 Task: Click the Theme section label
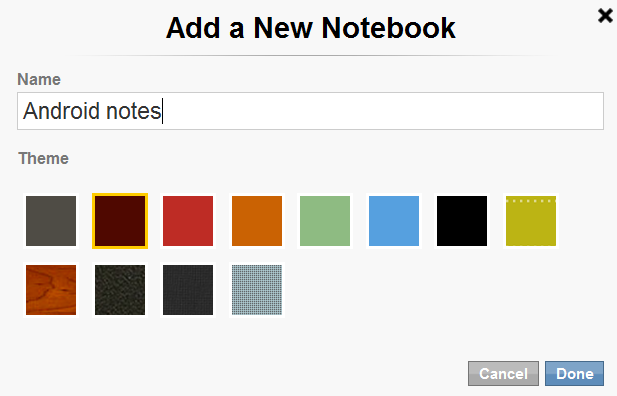(44, 158)
